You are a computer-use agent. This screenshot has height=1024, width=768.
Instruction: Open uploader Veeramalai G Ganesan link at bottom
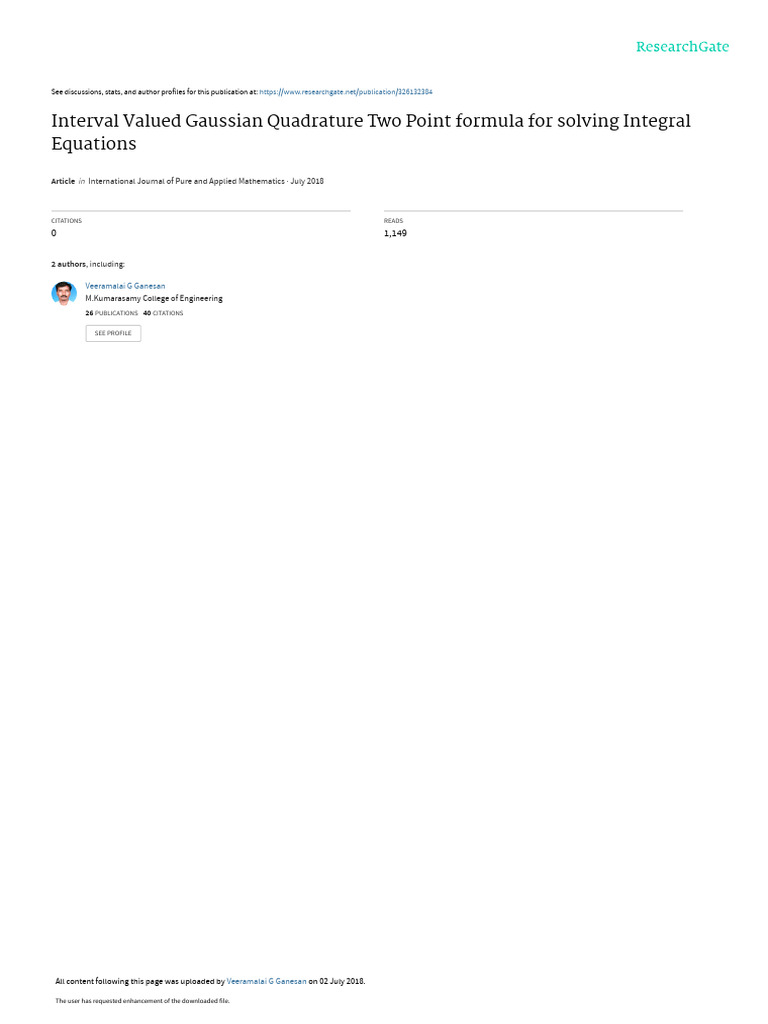266,981
